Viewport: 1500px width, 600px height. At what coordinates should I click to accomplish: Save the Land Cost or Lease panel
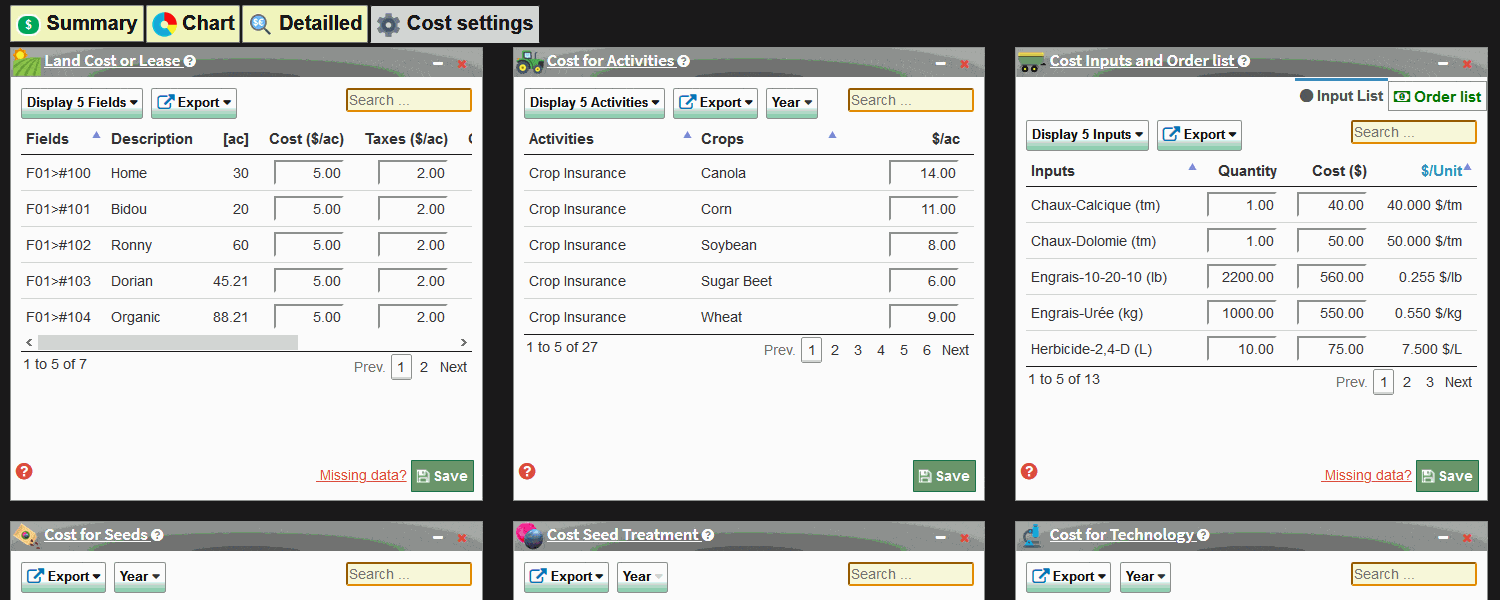coord(442,476)
